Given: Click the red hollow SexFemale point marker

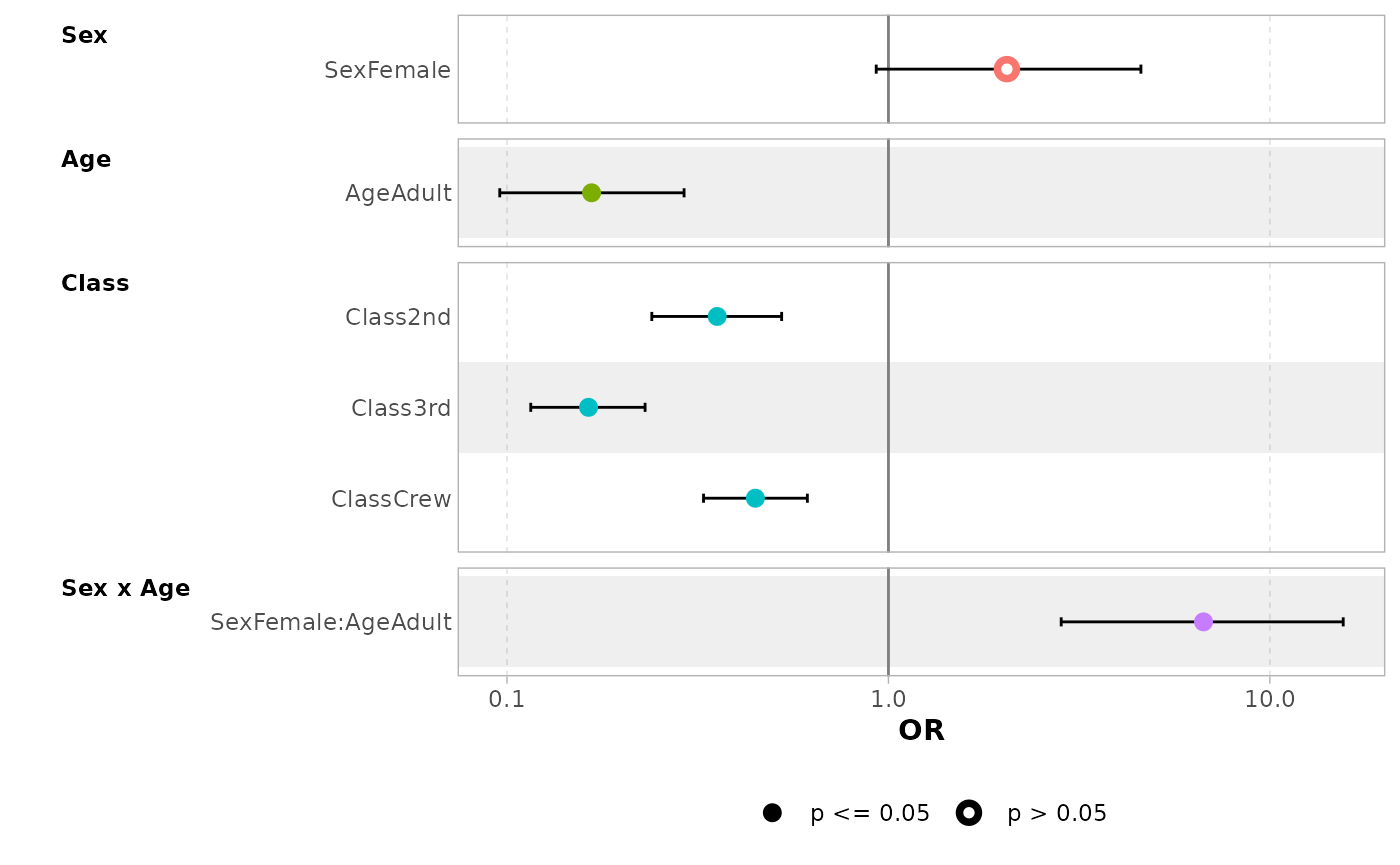Looking at the screenshot, I should coord(1007,69).
